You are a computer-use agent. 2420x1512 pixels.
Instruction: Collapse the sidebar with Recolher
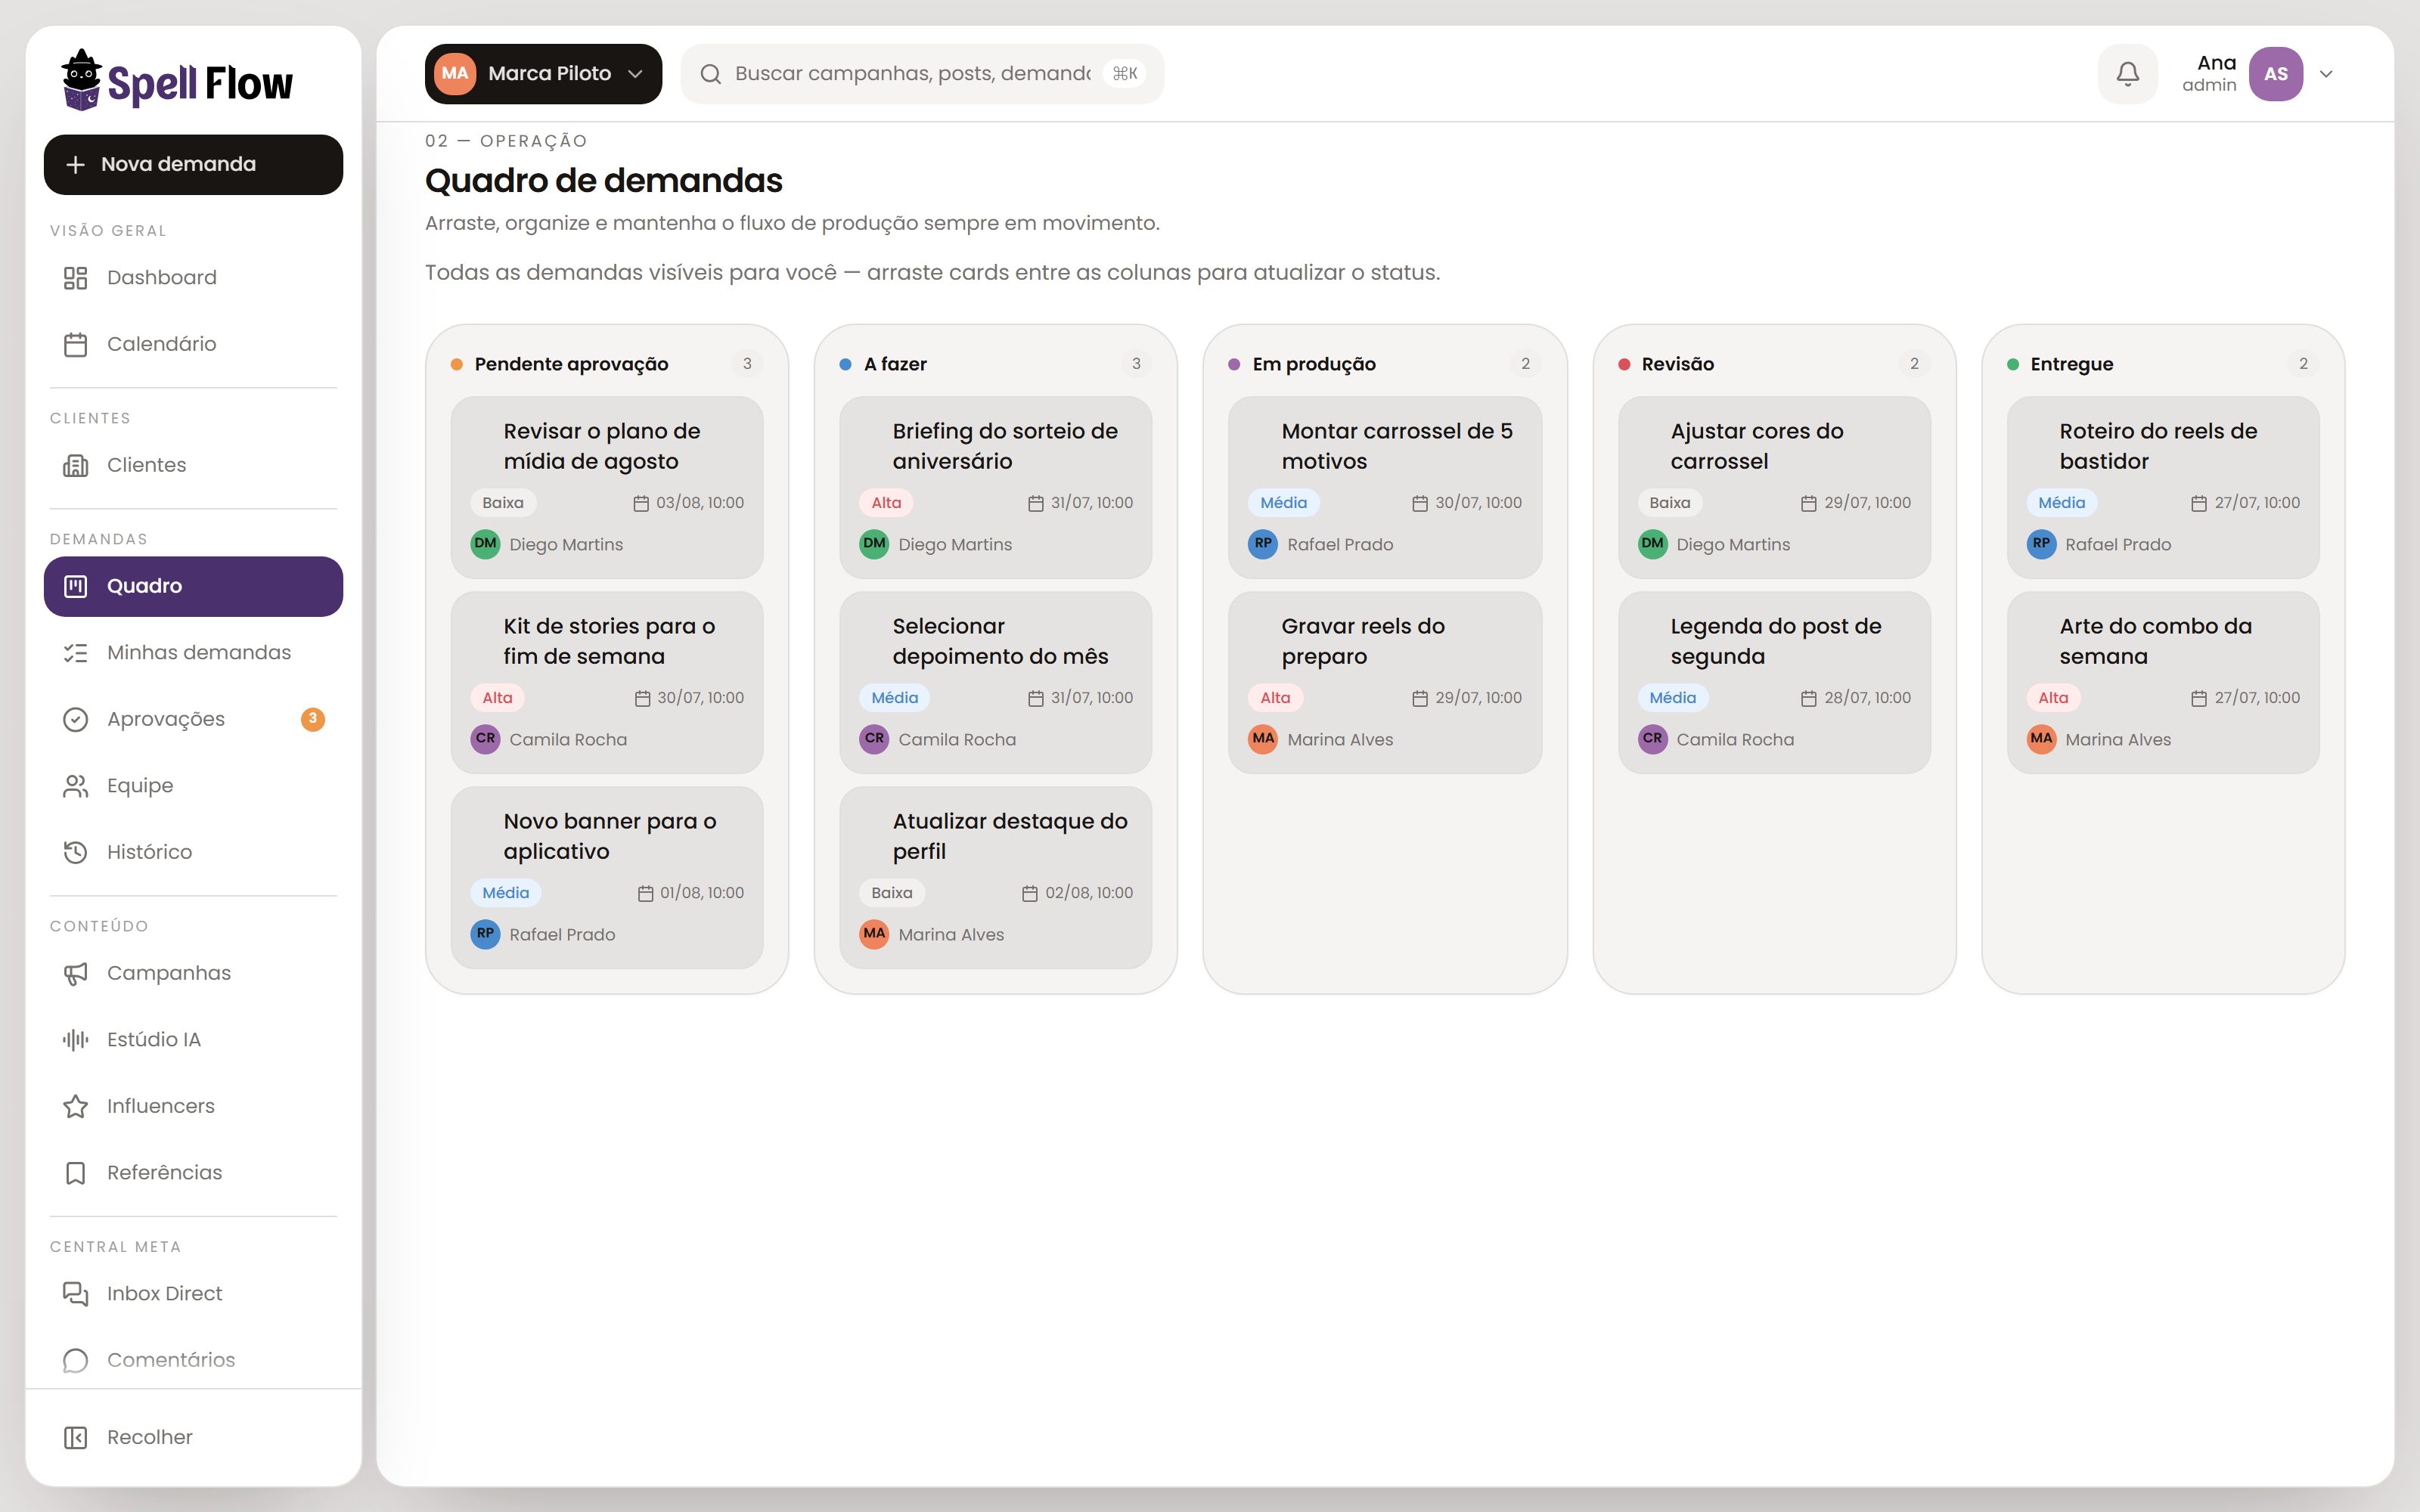[193, 1437]
